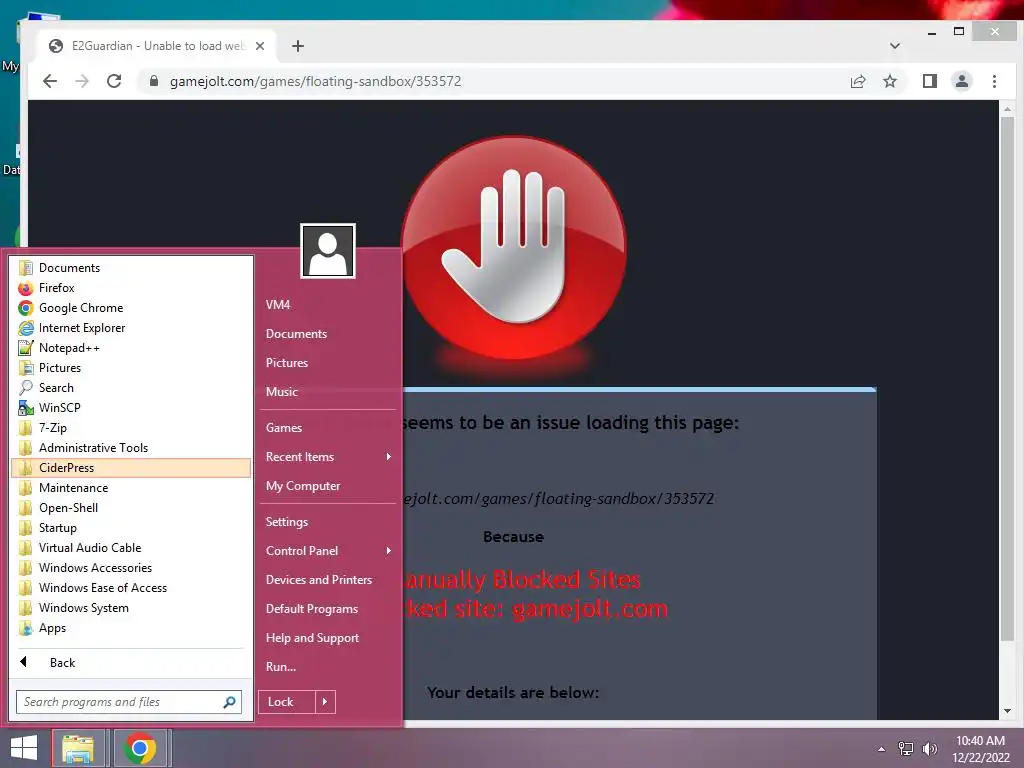Click the magnifier icon in Start search box
The width and height of the screenshot is (1024, 768).
pos(229,702)
